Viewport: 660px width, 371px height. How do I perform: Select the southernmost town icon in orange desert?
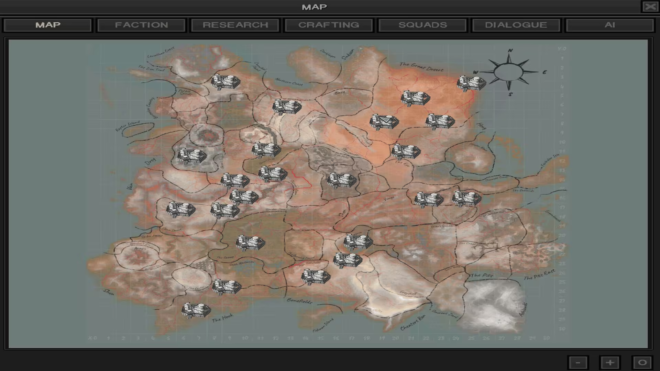pyautogui.click(x=406, y=151)
